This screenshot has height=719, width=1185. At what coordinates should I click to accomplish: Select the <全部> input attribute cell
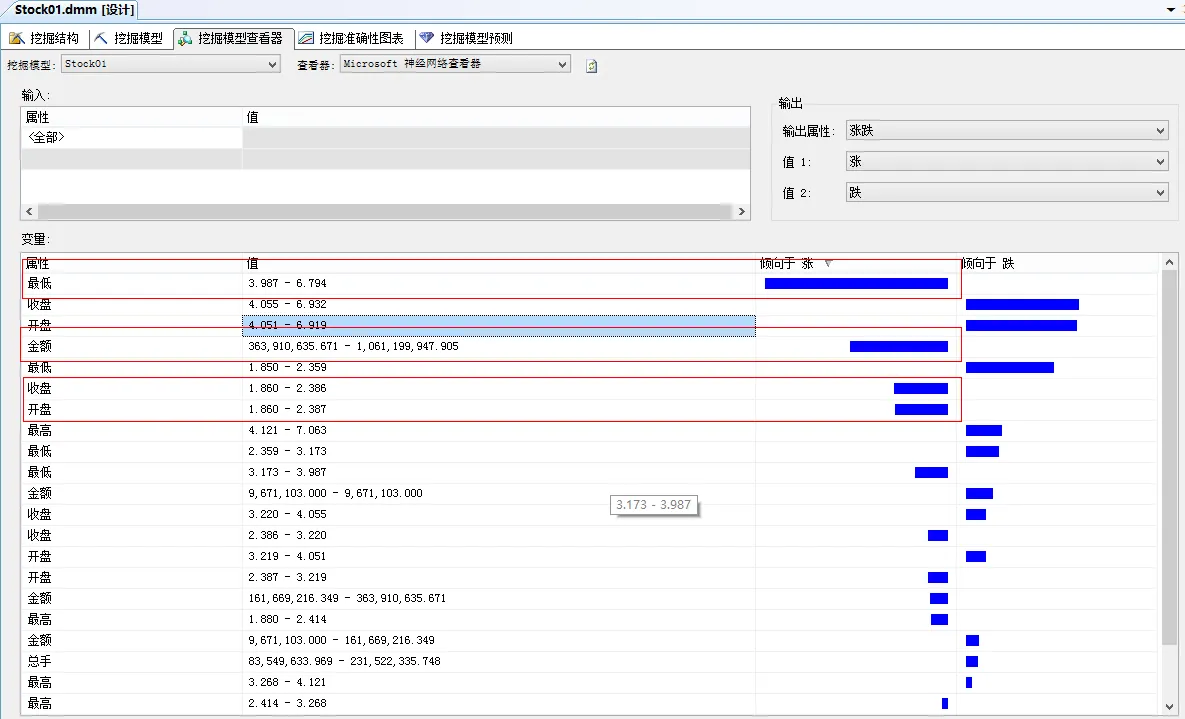(x=46, y=138)
